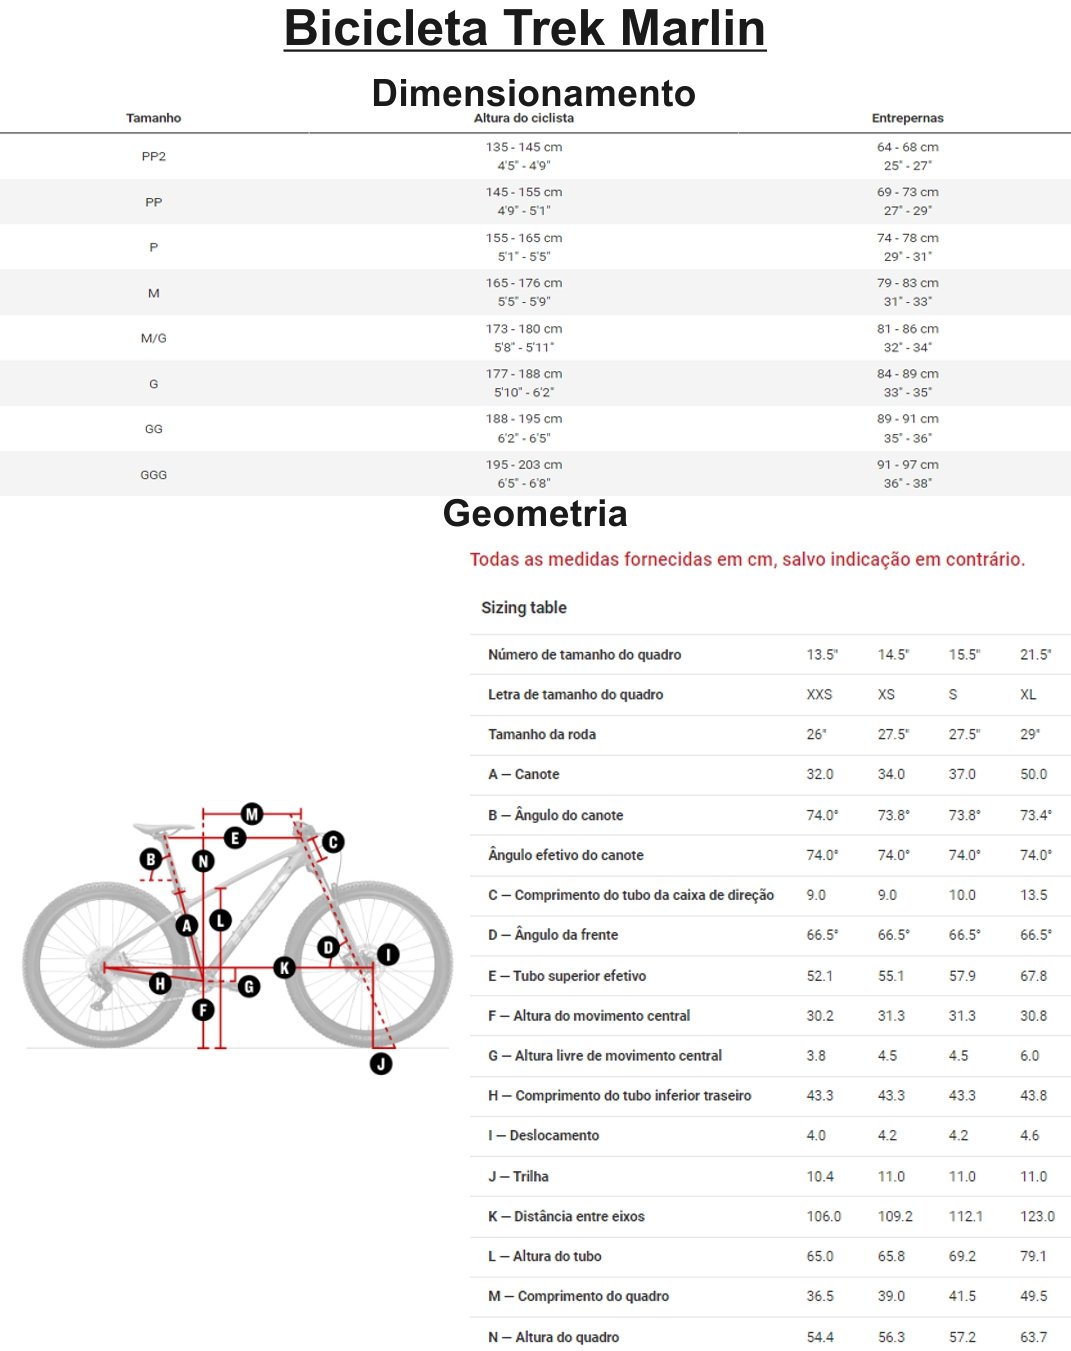1071x1351 pixels.
Task: Click the J marker below front wheel
Action: tap(381, 1064)
